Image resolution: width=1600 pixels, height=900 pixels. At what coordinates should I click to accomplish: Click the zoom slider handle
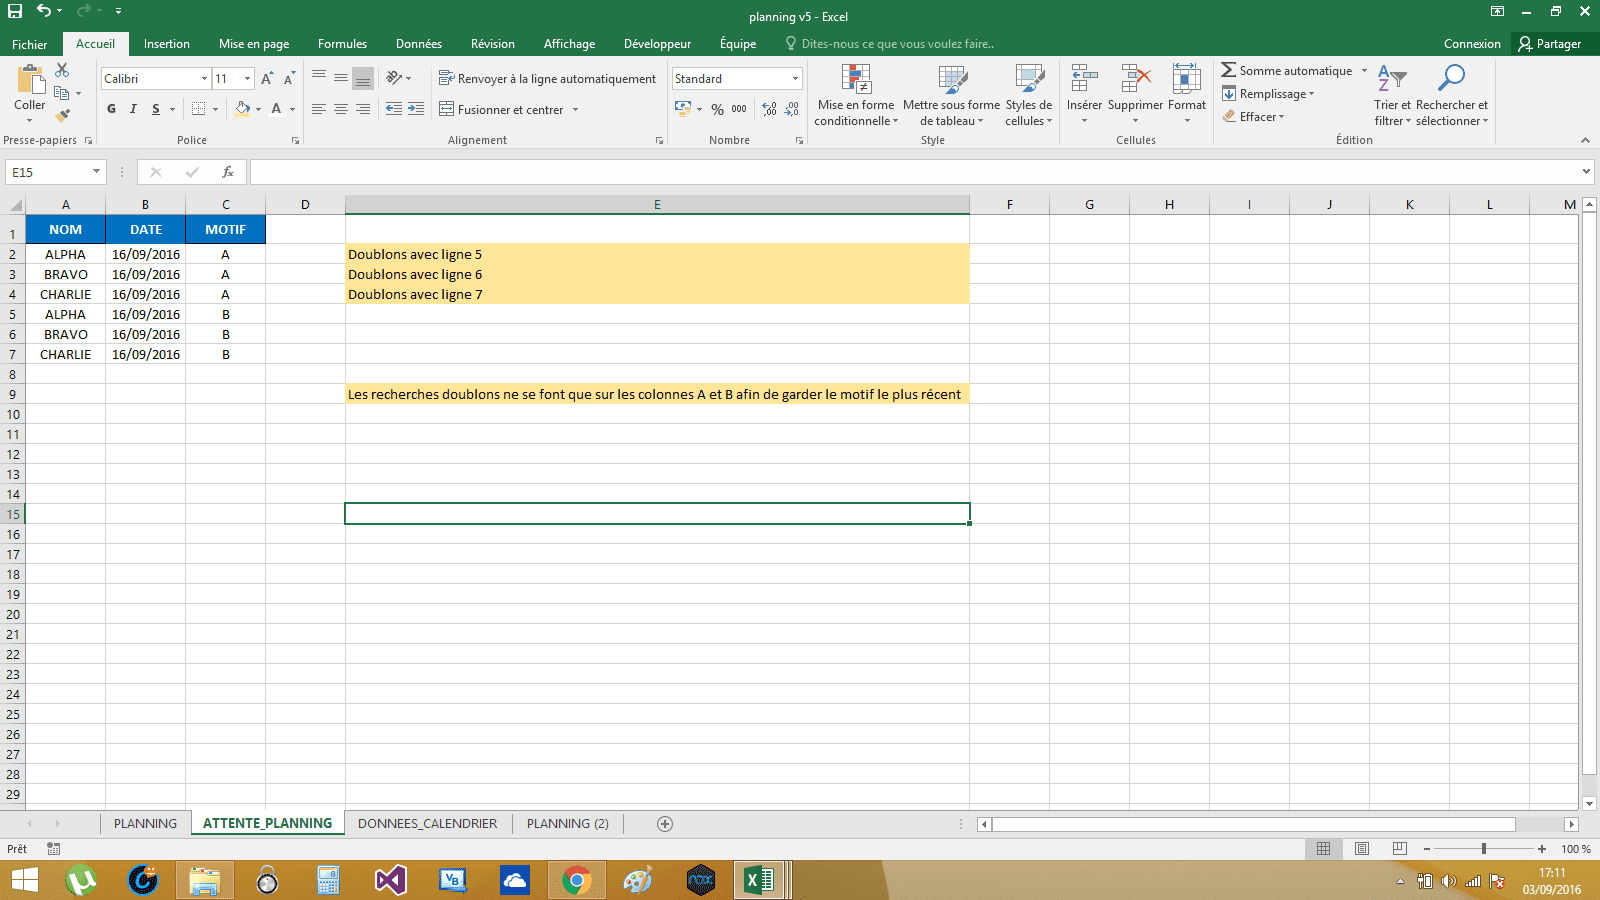tap(1484, 849)
